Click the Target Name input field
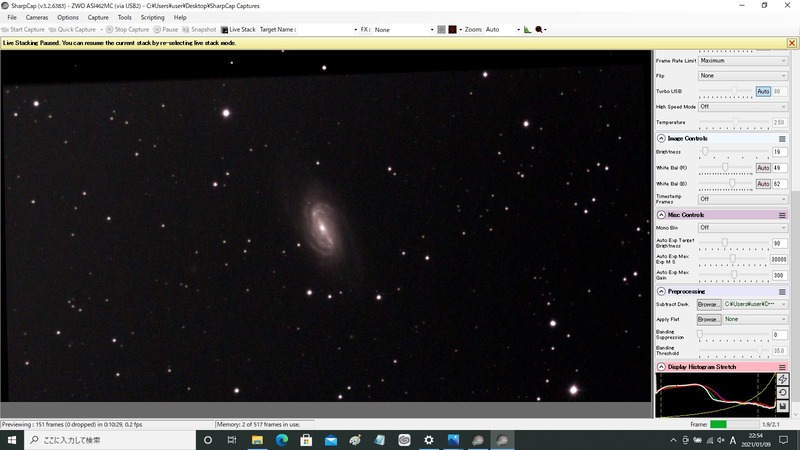 pyautogui.click(x=326, y=30)
